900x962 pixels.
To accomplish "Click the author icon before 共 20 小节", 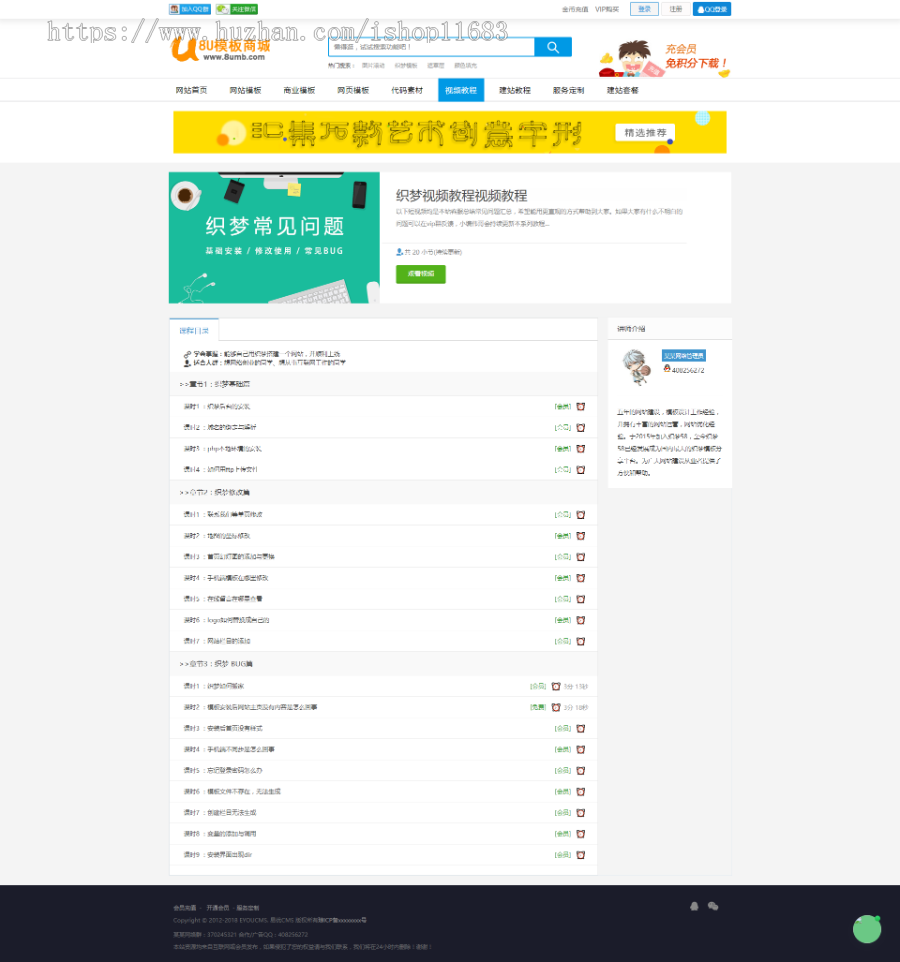I will coord(398,251).
